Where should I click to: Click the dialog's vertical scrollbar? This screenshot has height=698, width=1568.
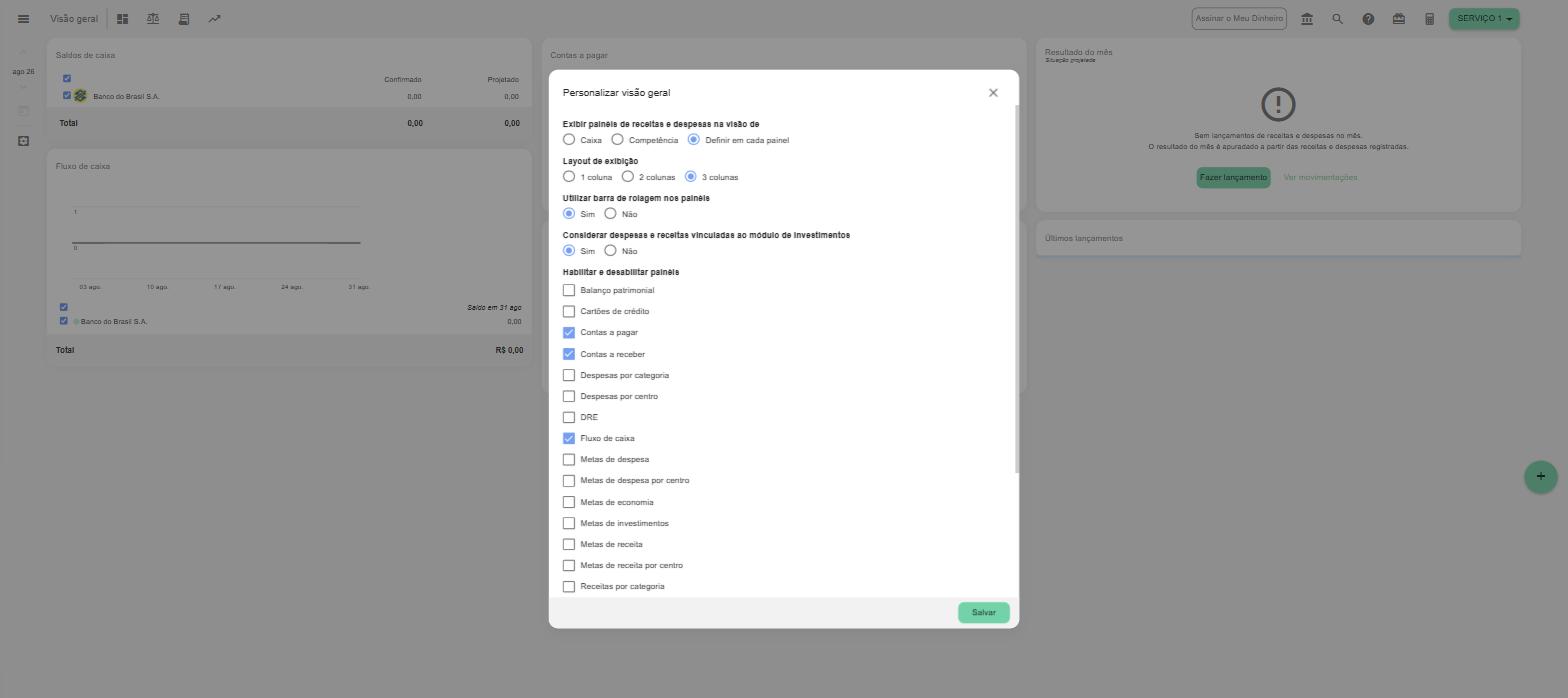(1017, 289)
